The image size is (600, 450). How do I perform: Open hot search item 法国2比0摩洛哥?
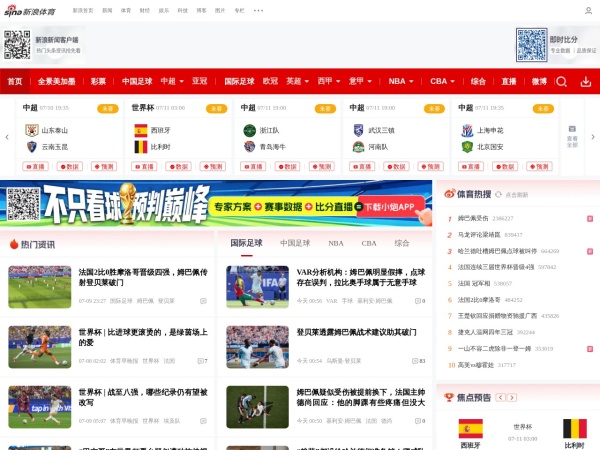(x=479, y=300)
